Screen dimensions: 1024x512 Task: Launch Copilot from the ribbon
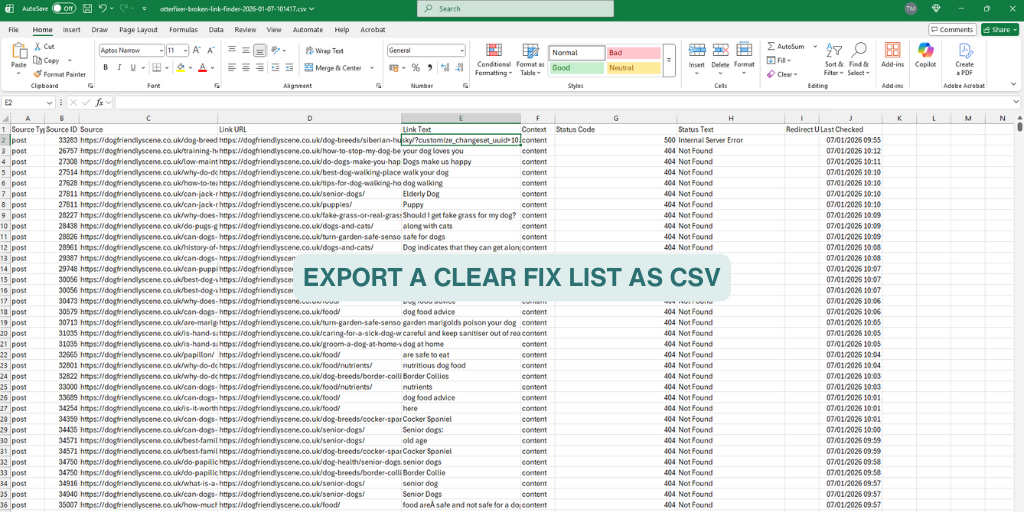(925, 56)
